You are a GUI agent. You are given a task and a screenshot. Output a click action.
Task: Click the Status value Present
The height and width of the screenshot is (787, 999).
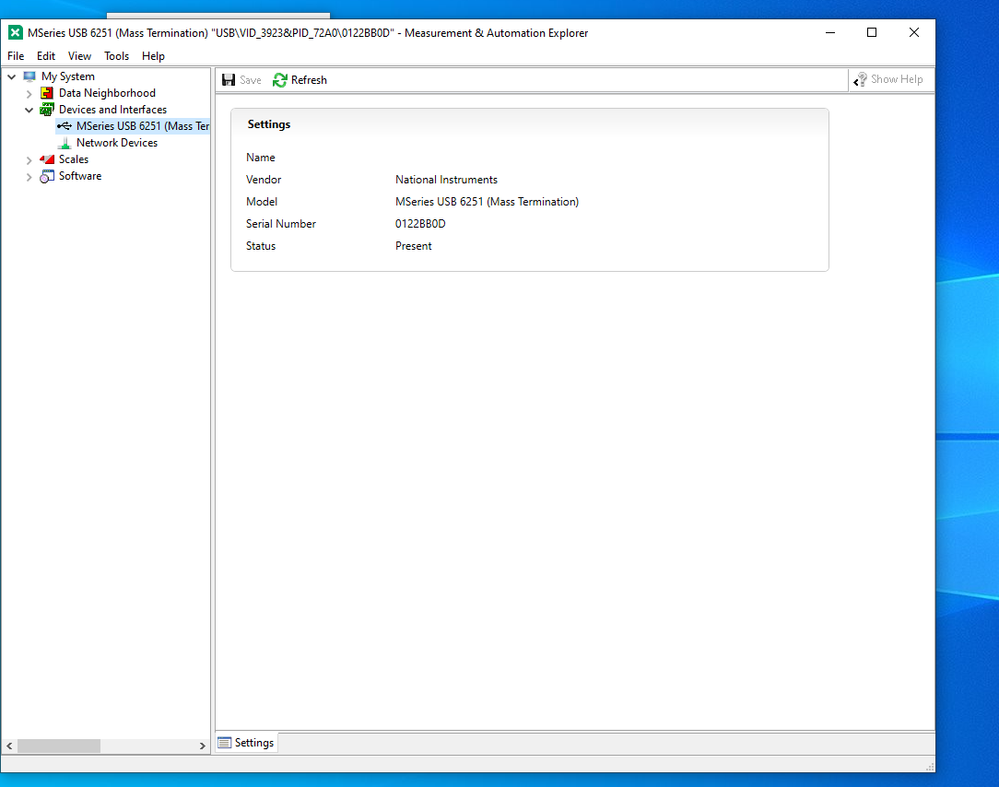click(413, 246)
